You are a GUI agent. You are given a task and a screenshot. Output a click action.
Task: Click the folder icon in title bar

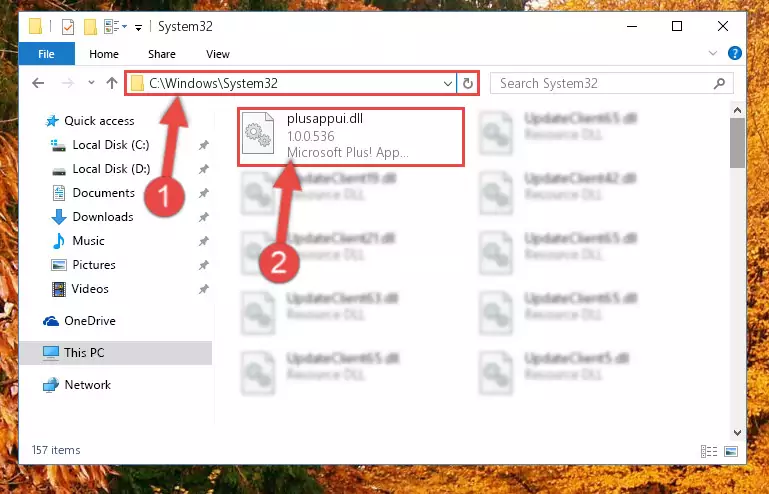[35, 26]
